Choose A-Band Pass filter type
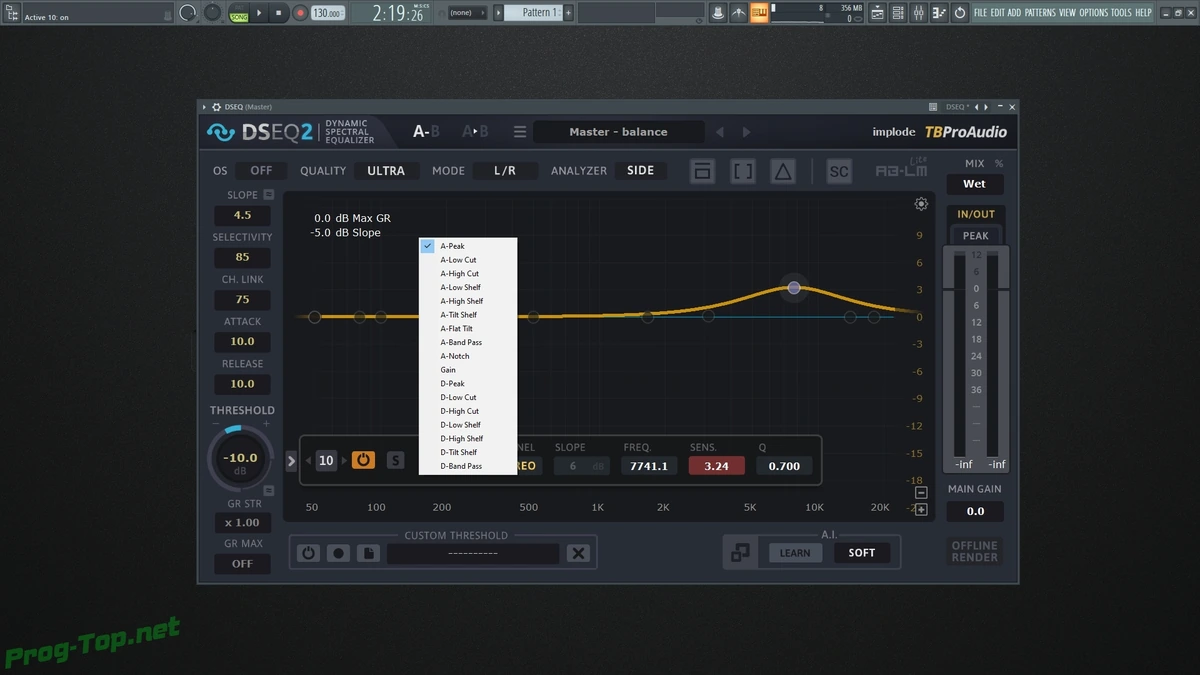The height and width of the screenshot is (675, 1200). coord(467,342)
